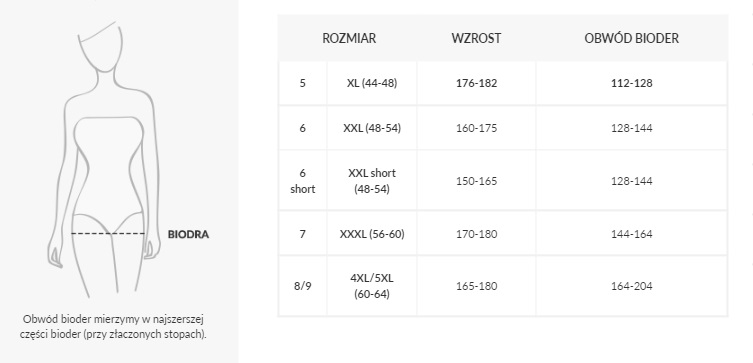Click the 6 short size number cell

point(303,181)
